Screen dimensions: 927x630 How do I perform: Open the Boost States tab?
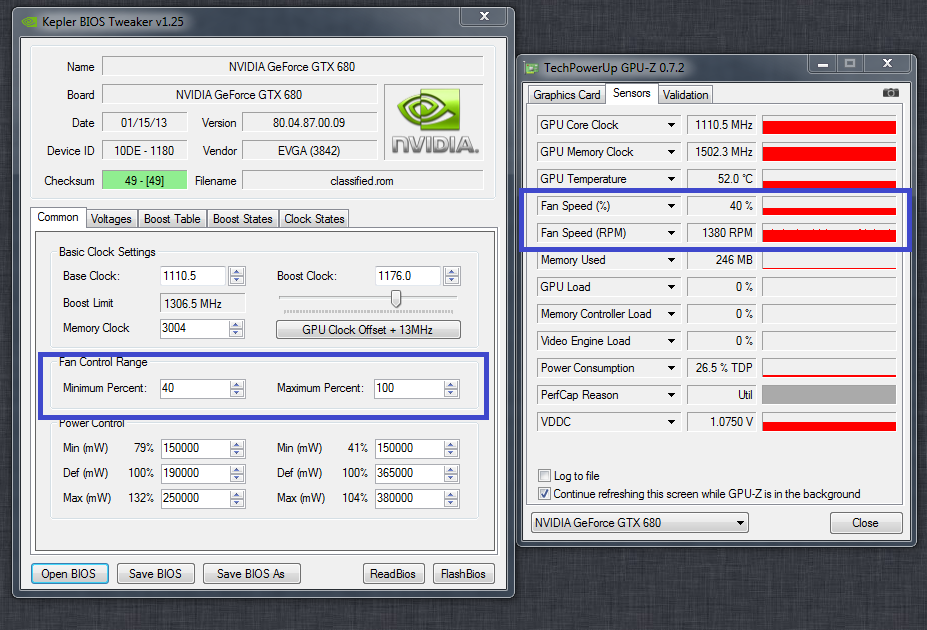point(242,219)
